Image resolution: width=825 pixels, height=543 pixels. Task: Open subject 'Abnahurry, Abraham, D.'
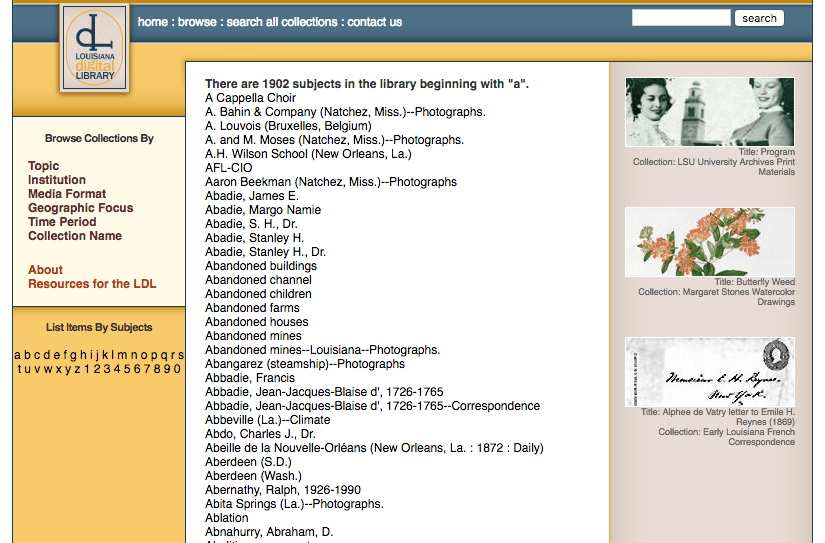(x=269, y=532)
